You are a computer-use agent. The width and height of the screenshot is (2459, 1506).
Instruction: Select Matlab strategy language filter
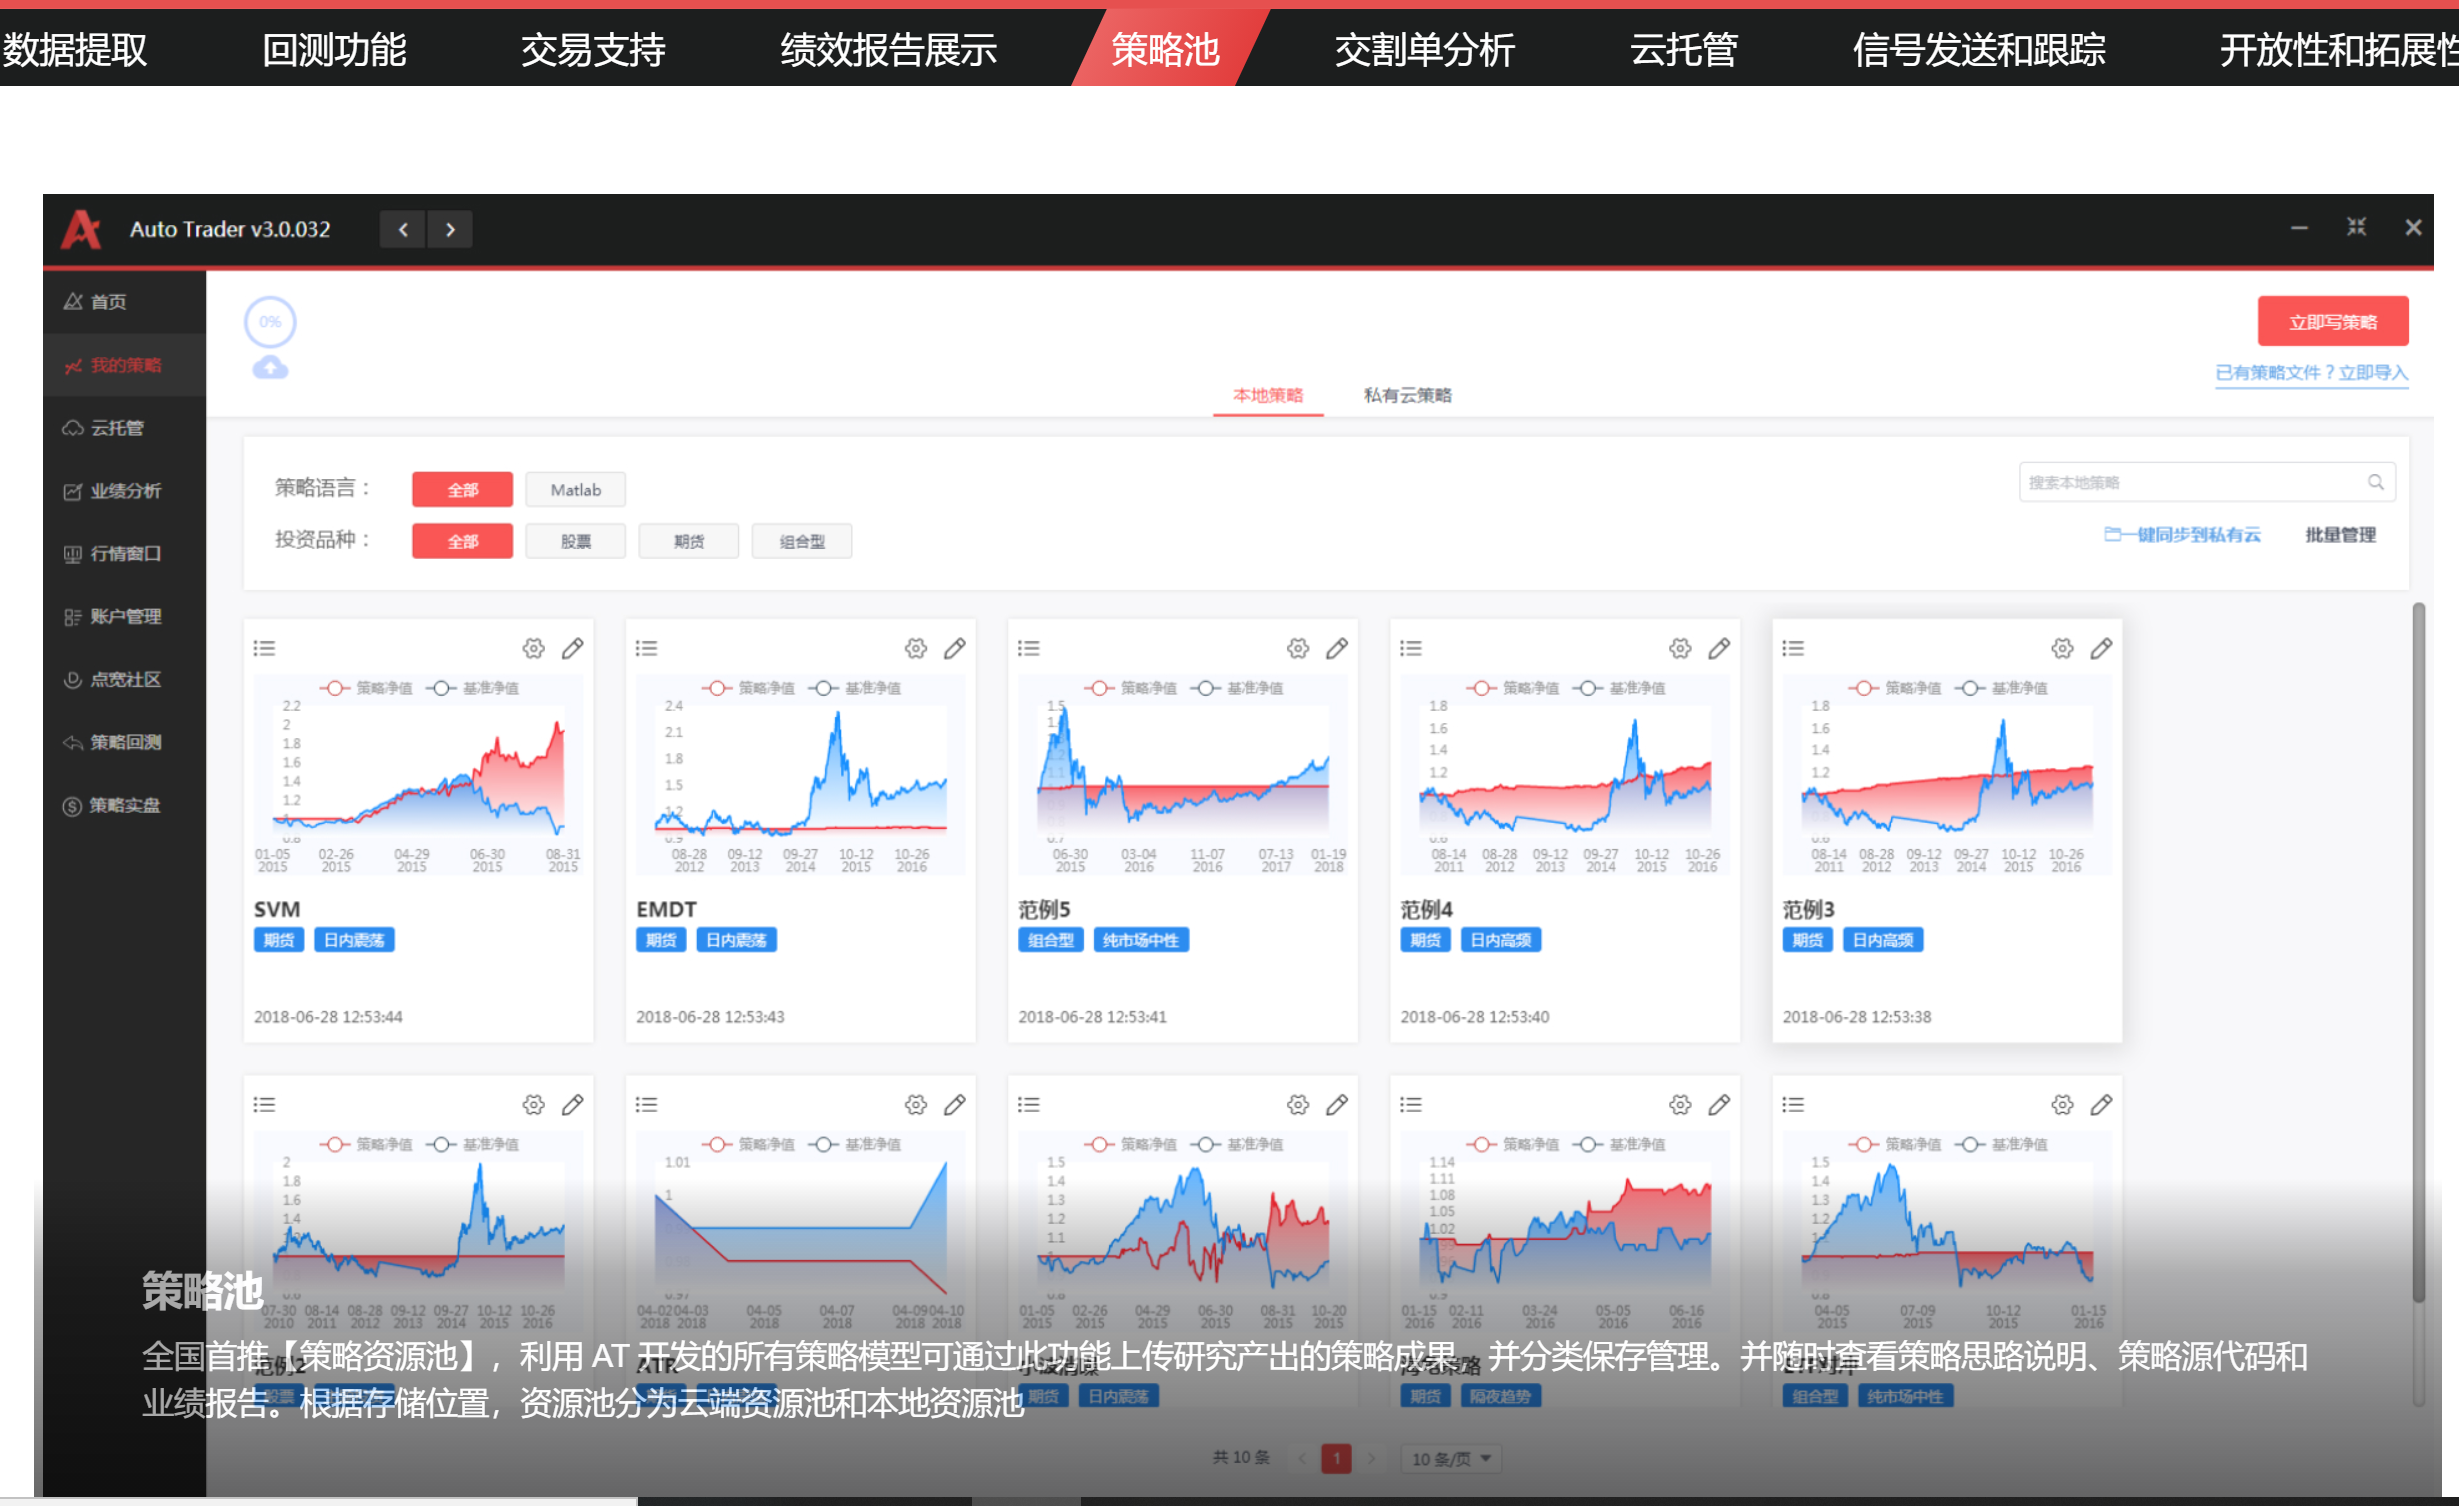point(575,490)
